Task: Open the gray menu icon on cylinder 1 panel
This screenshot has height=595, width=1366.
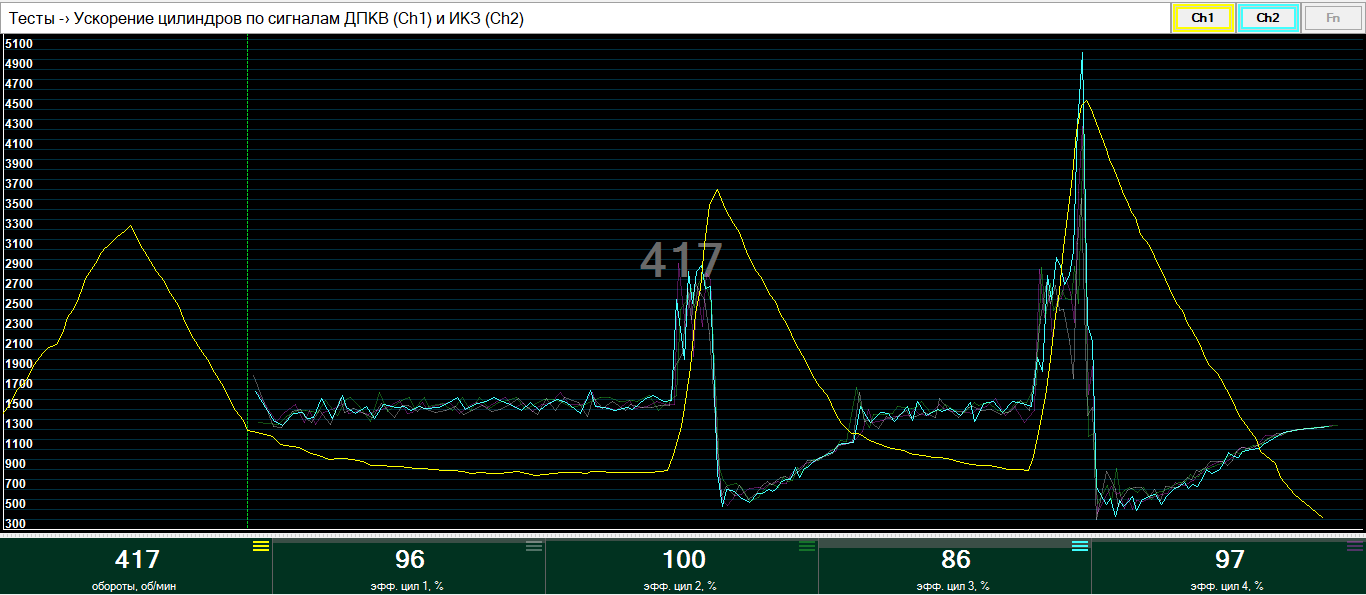Action: point(534,546)
